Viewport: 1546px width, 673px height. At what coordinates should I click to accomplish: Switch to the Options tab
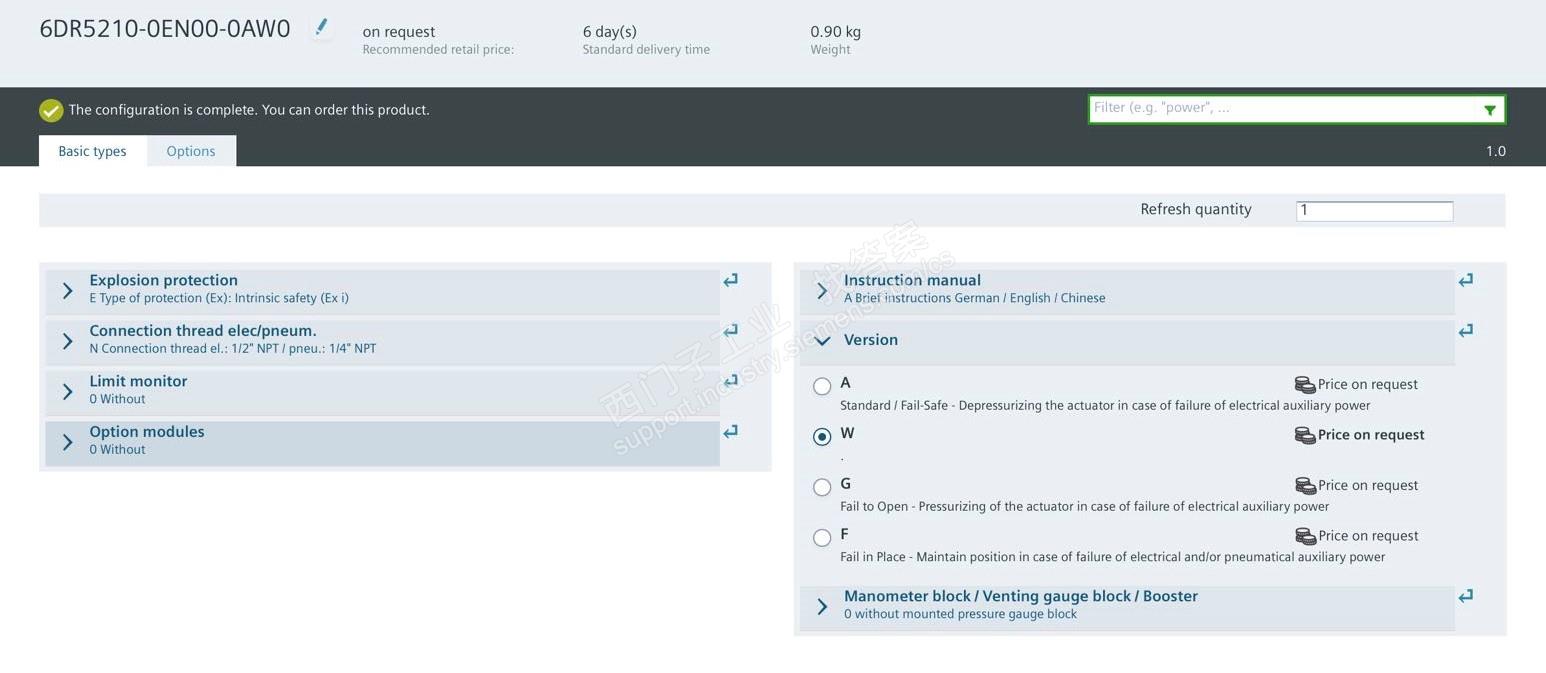tap(191, 151)
